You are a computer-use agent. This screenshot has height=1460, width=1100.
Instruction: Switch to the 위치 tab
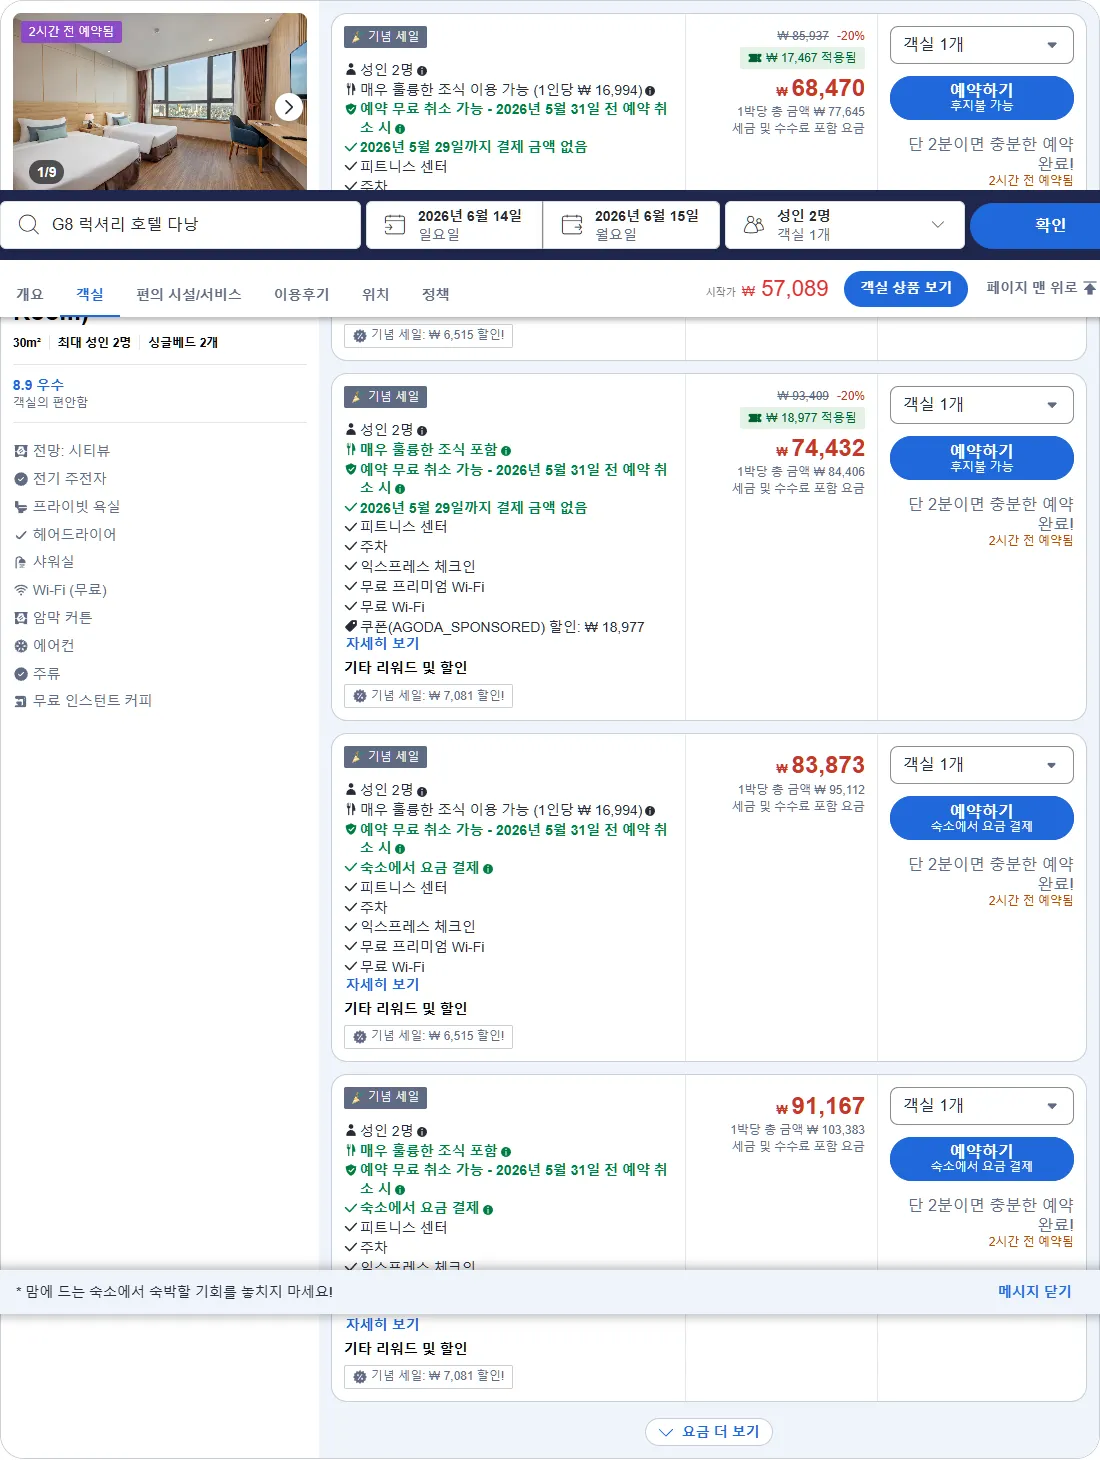point(376,294)
